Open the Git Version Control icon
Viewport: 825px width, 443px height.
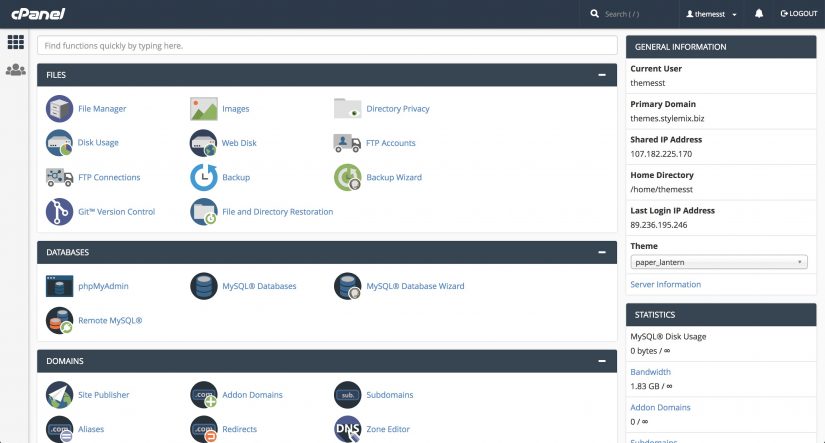click(59, 212)
